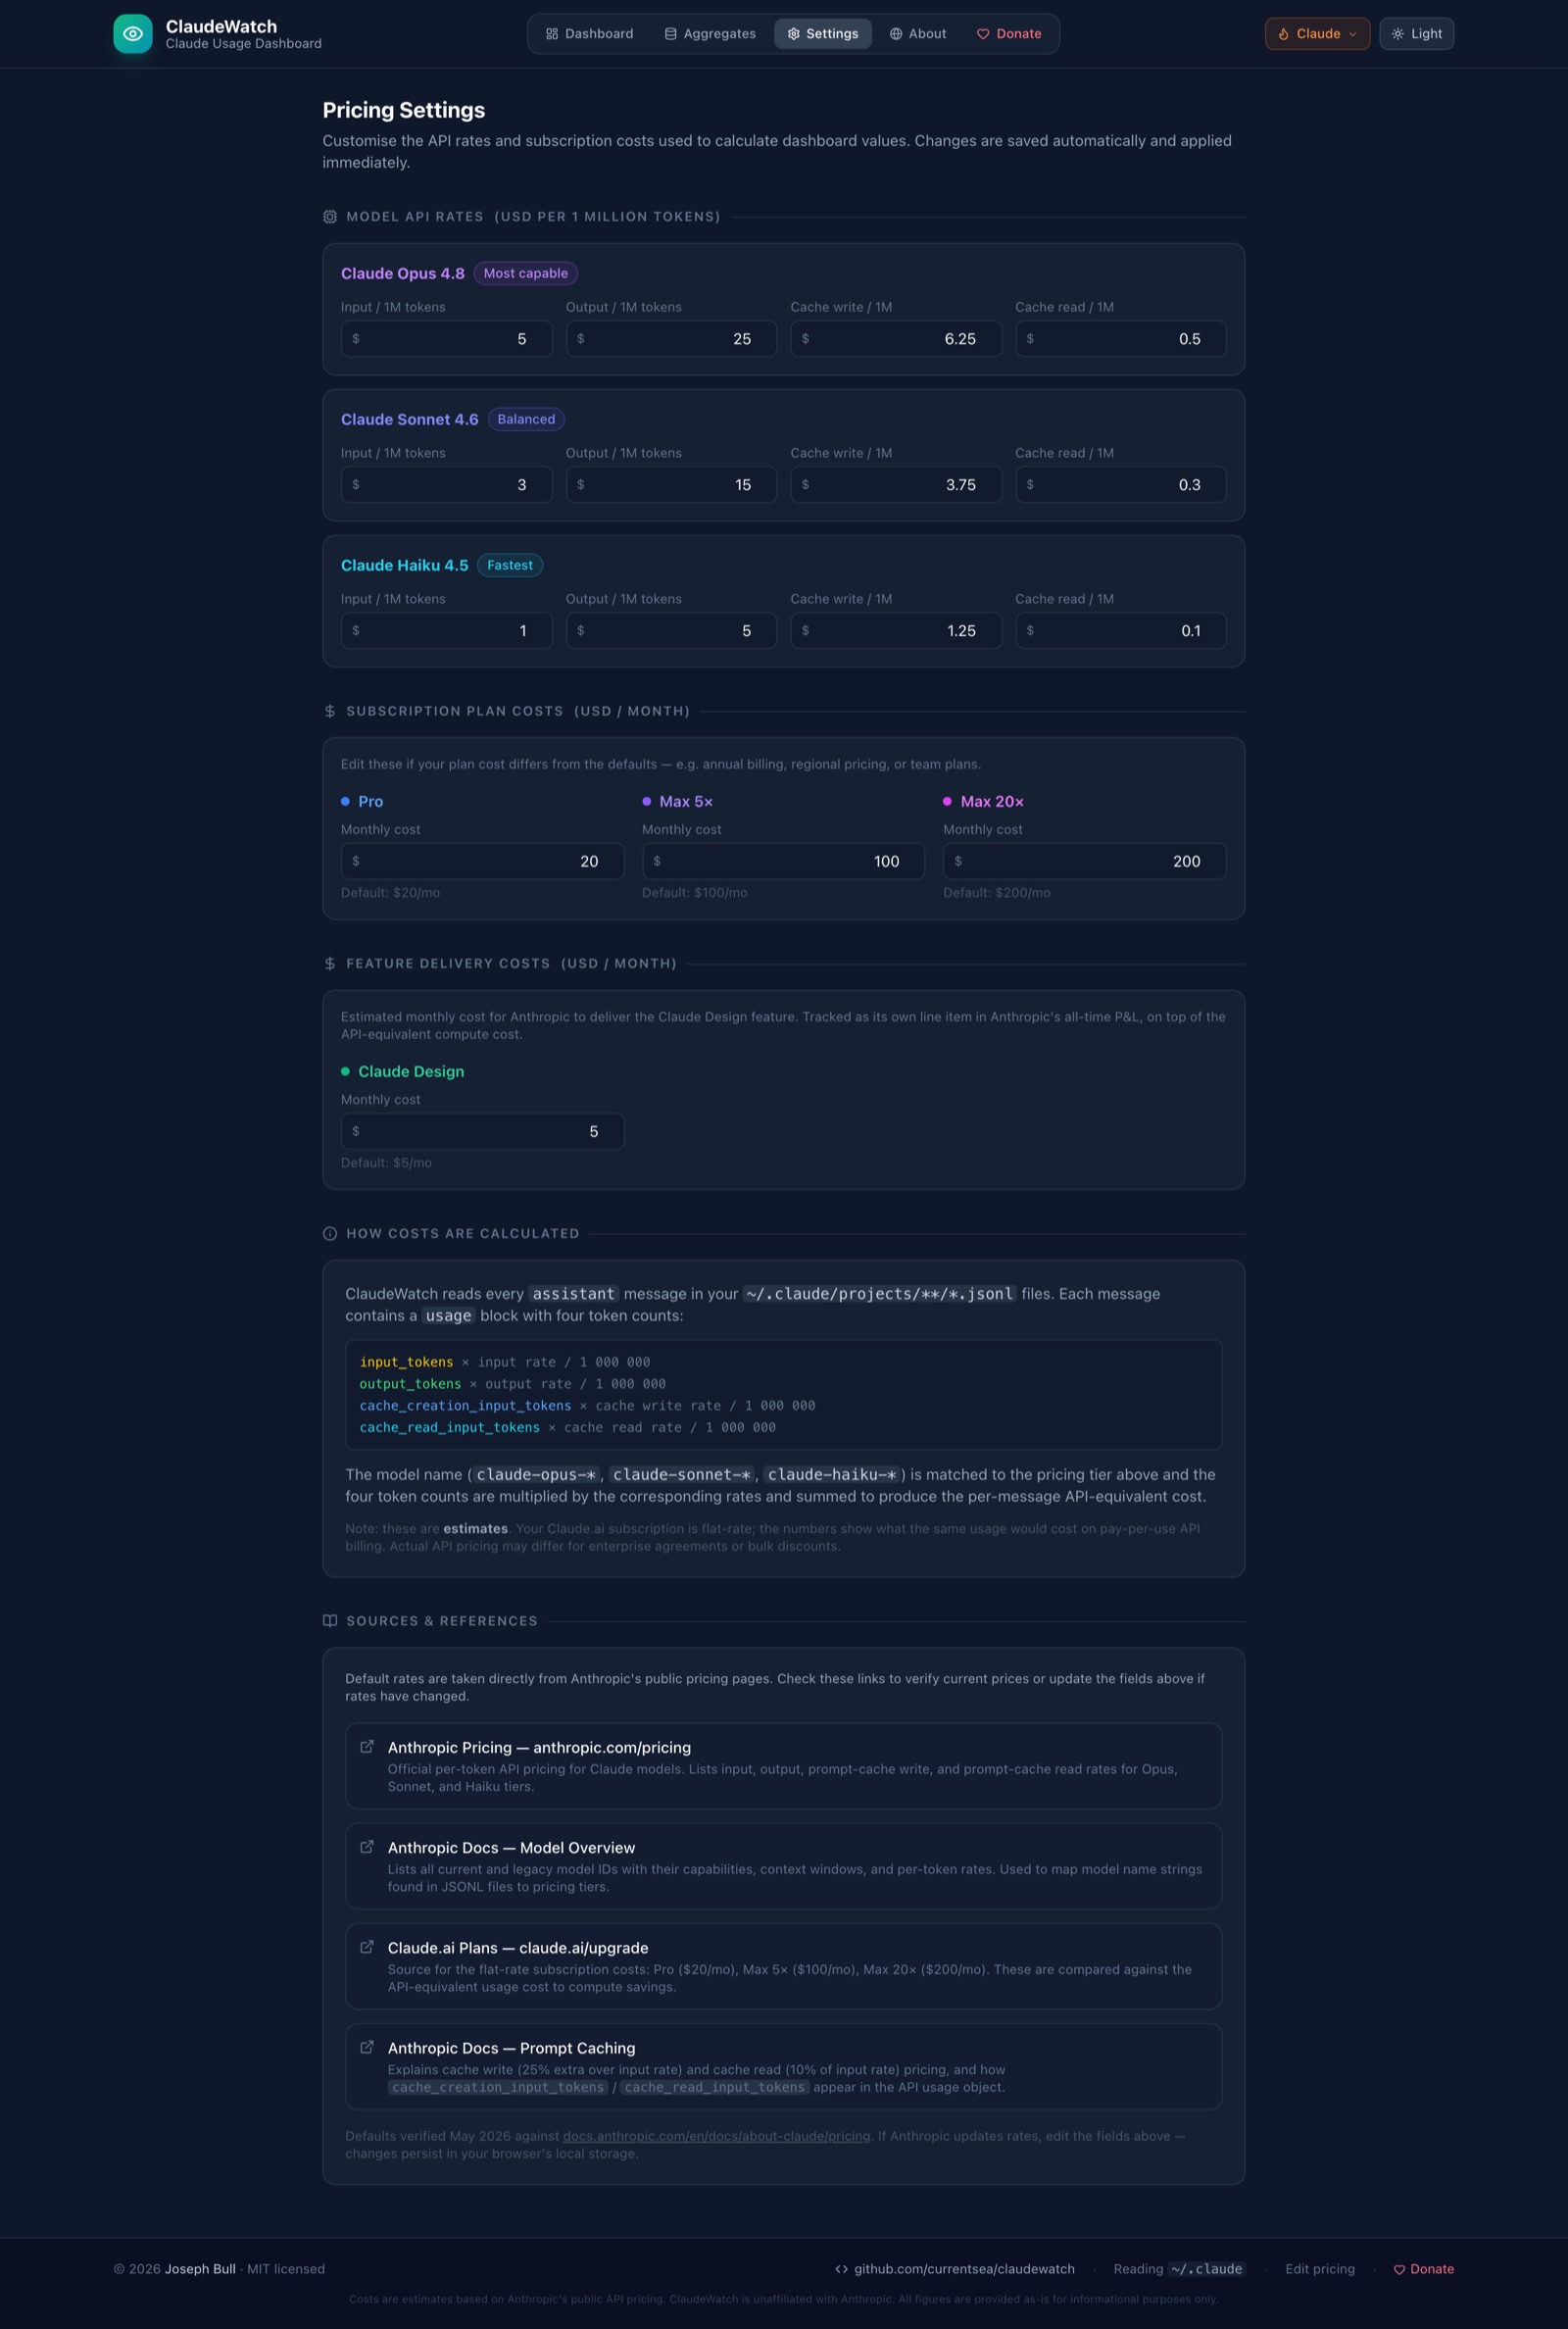
Task: Edit the Max 5× monthly cost field
Action: tap(783, 861)
